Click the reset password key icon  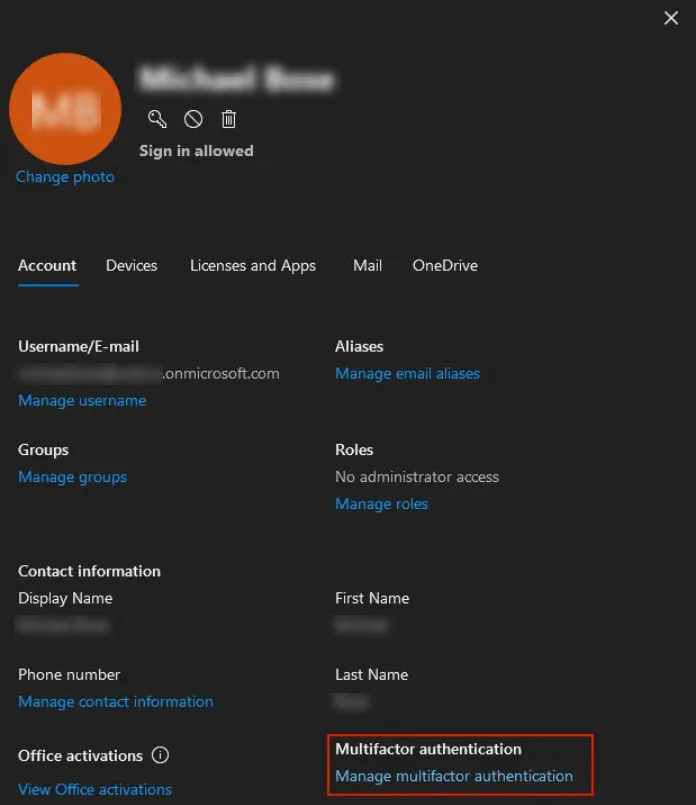157,119
